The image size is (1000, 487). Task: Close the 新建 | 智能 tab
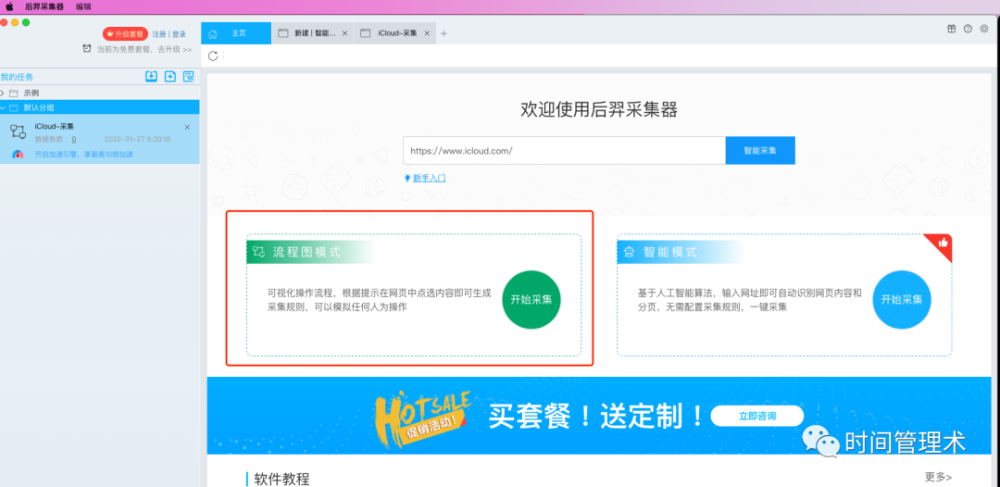coord(344,34)
